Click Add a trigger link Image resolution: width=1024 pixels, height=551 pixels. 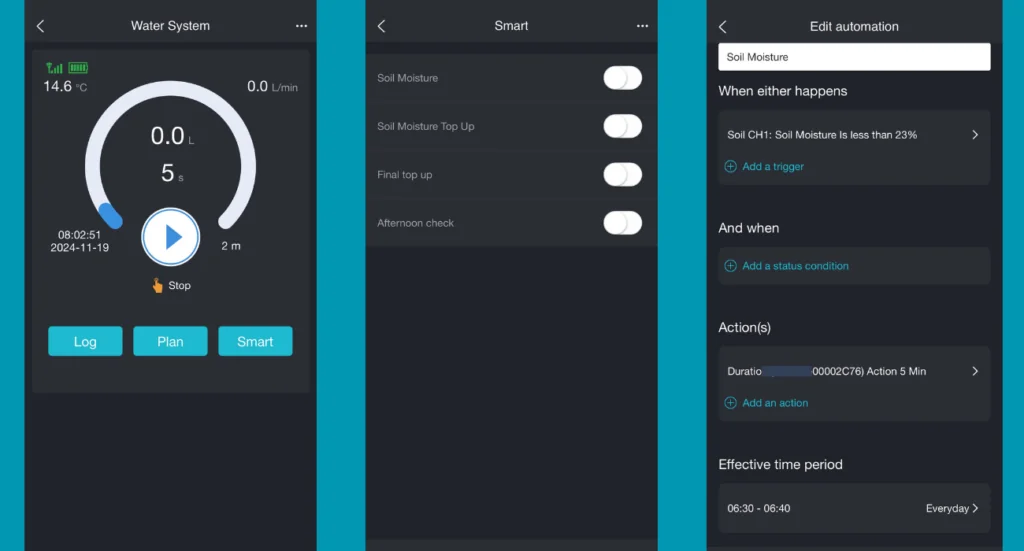click(x=772, y=167)
